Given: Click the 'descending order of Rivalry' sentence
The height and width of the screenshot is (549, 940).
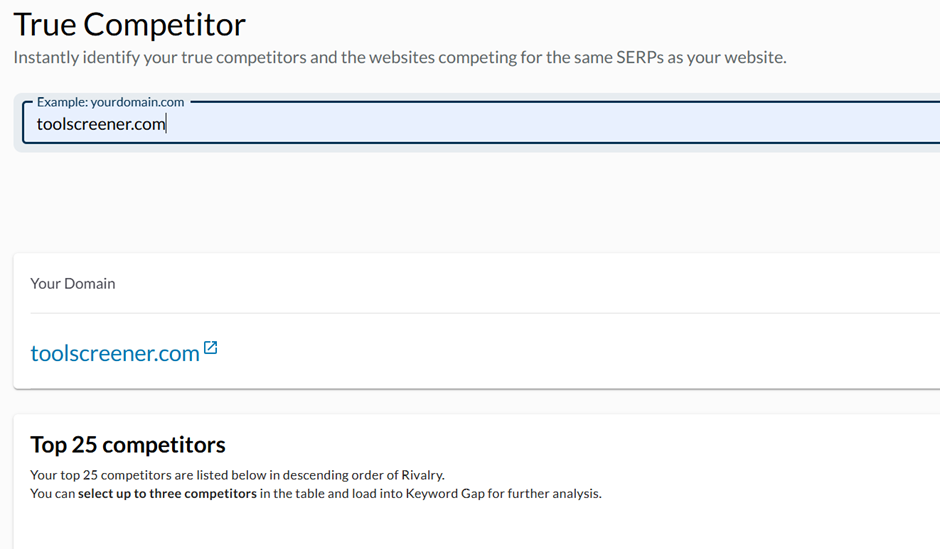Looking at the screenshot, I should point(237,475).
